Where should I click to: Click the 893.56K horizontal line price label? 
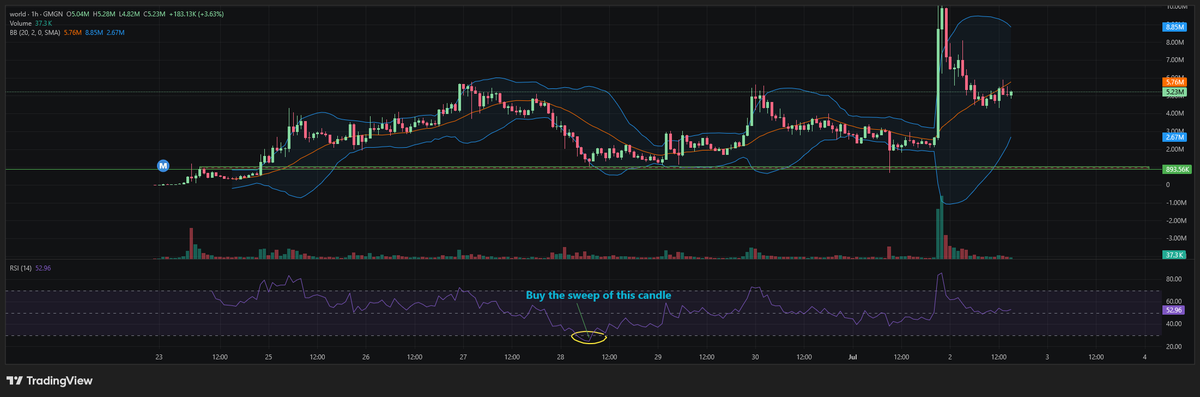pyautogui.click(x=1177, y=169)
